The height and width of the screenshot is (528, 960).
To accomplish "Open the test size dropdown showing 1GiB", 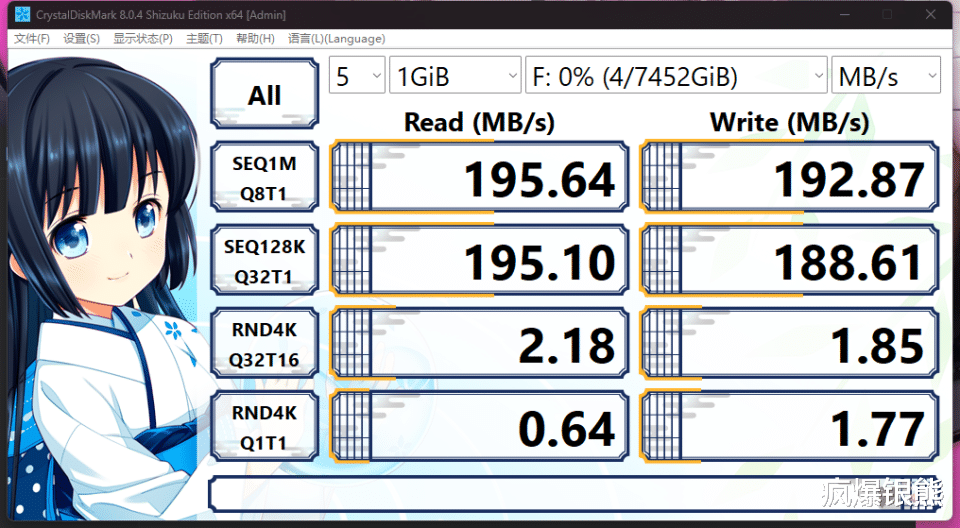I will 455,75.
